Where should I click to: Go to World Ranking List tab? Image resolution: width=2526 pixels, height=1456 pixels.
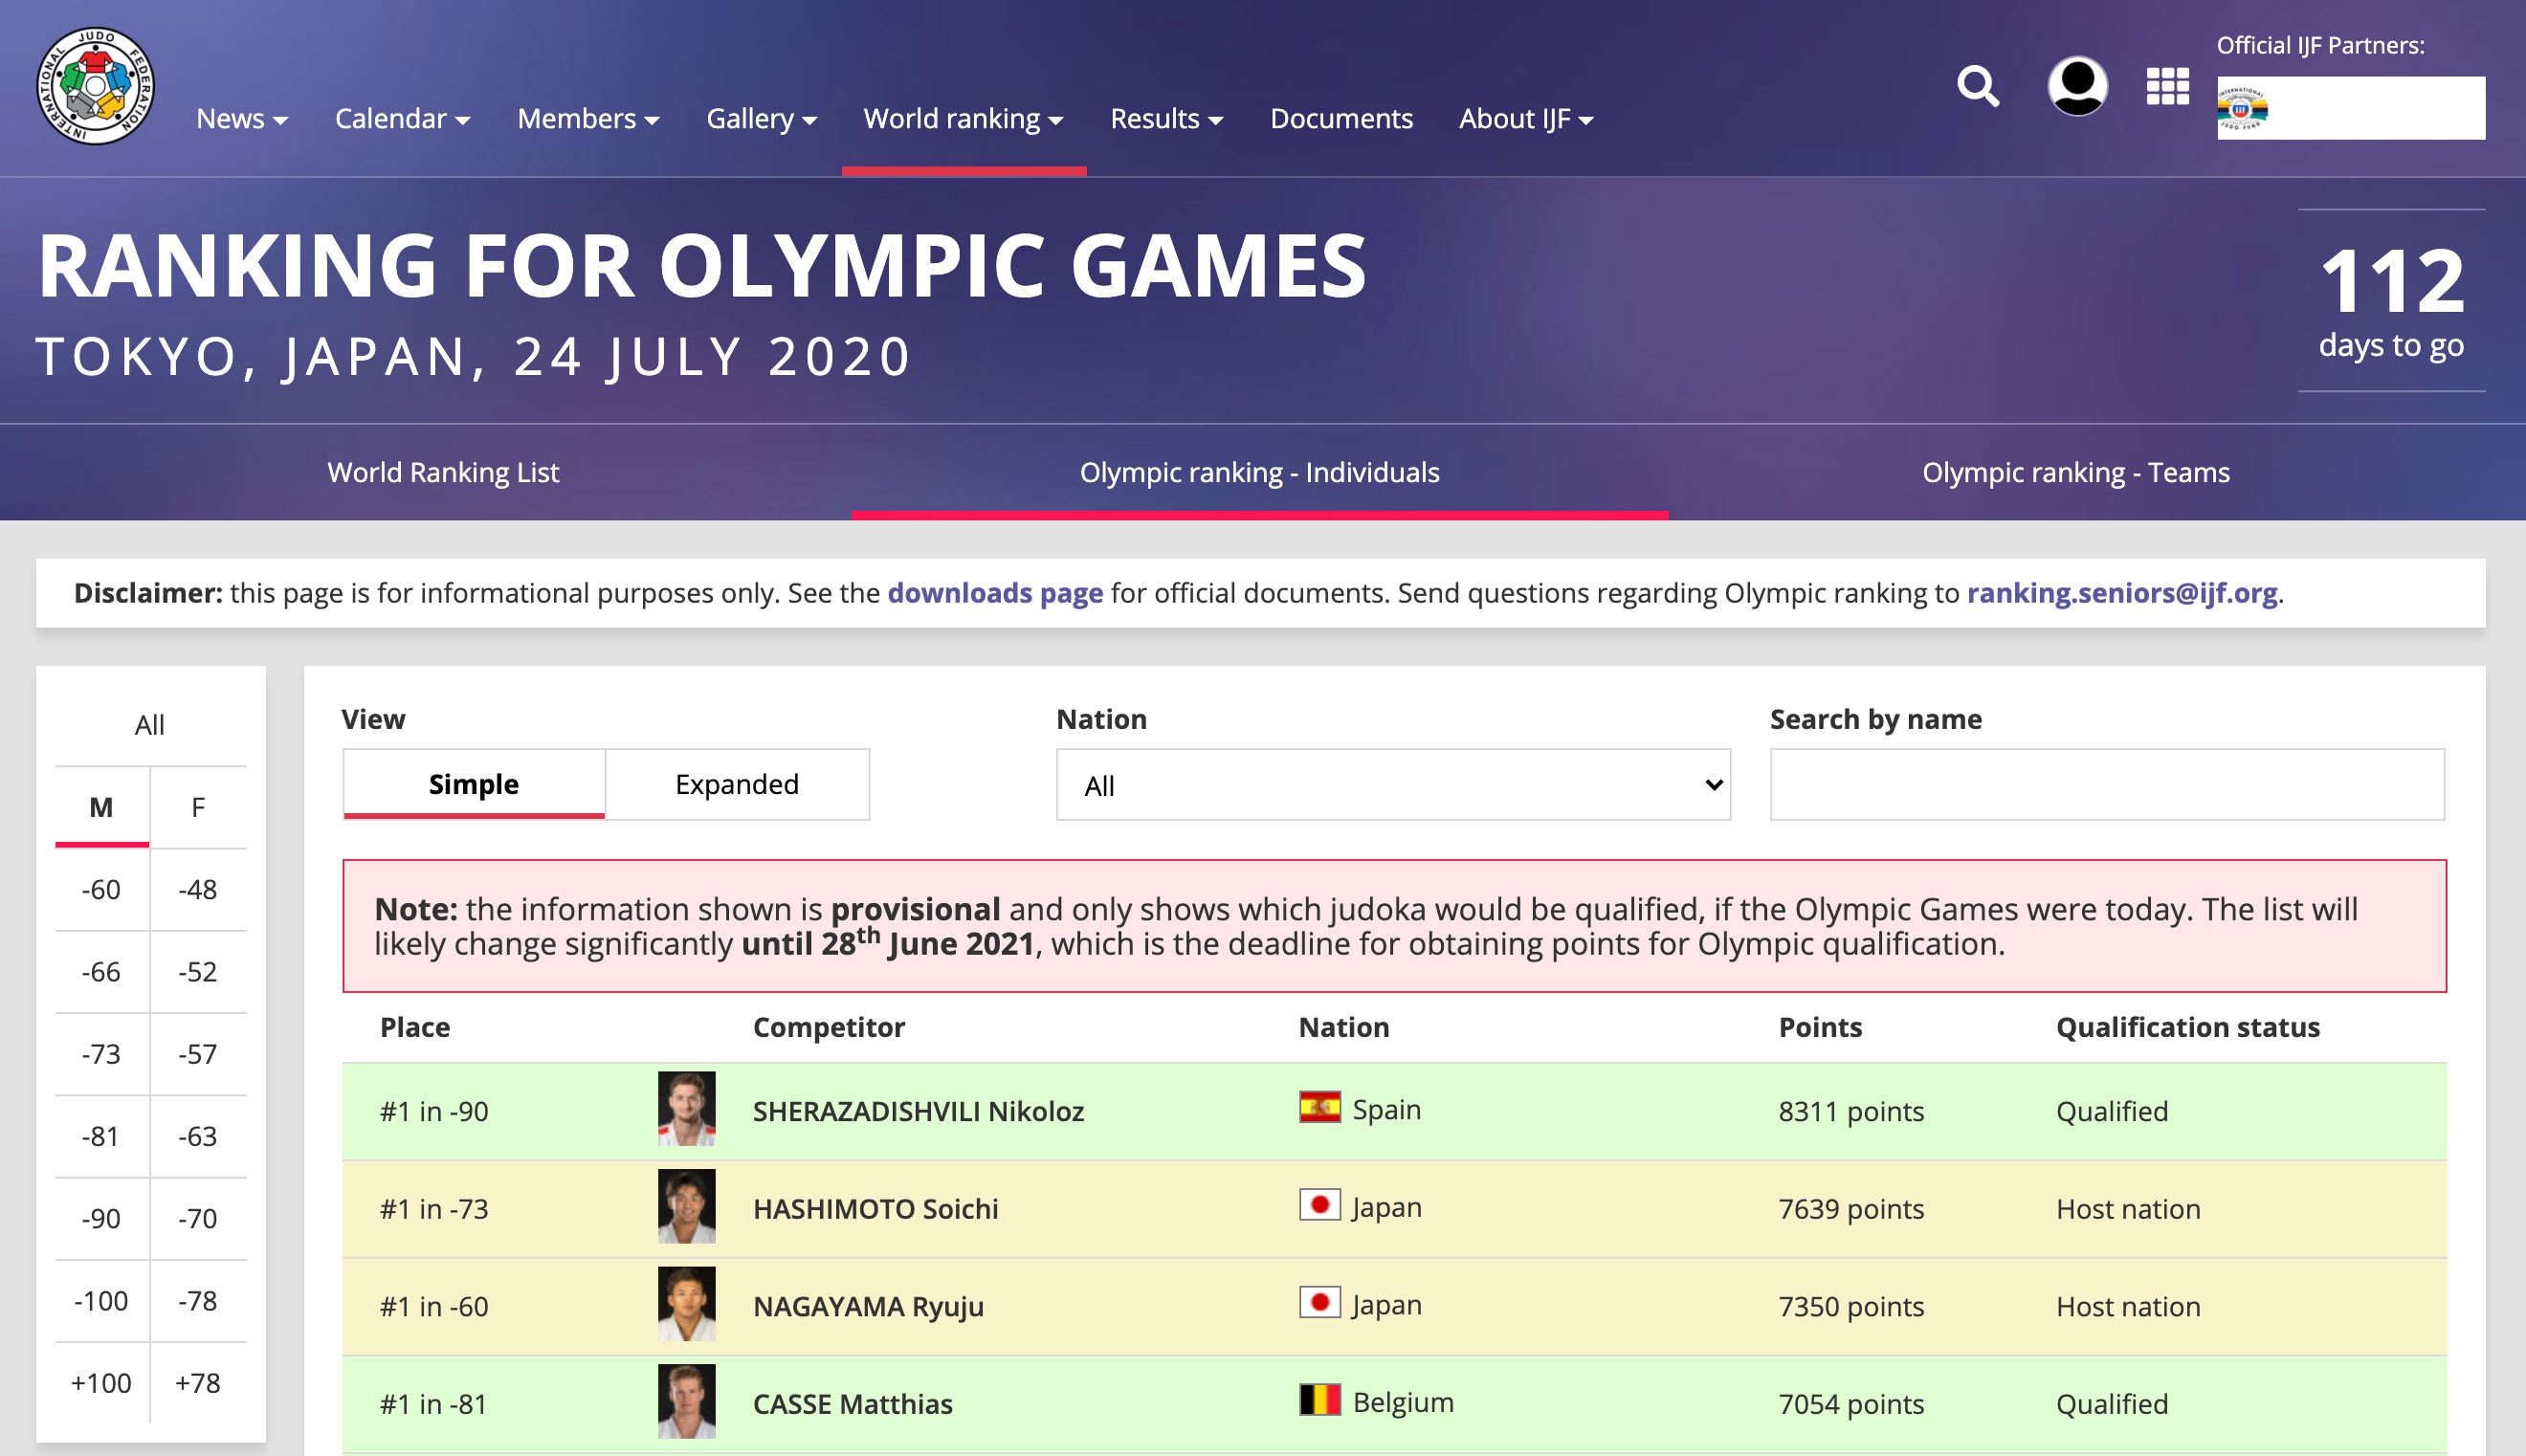click(x=443, y=472)
